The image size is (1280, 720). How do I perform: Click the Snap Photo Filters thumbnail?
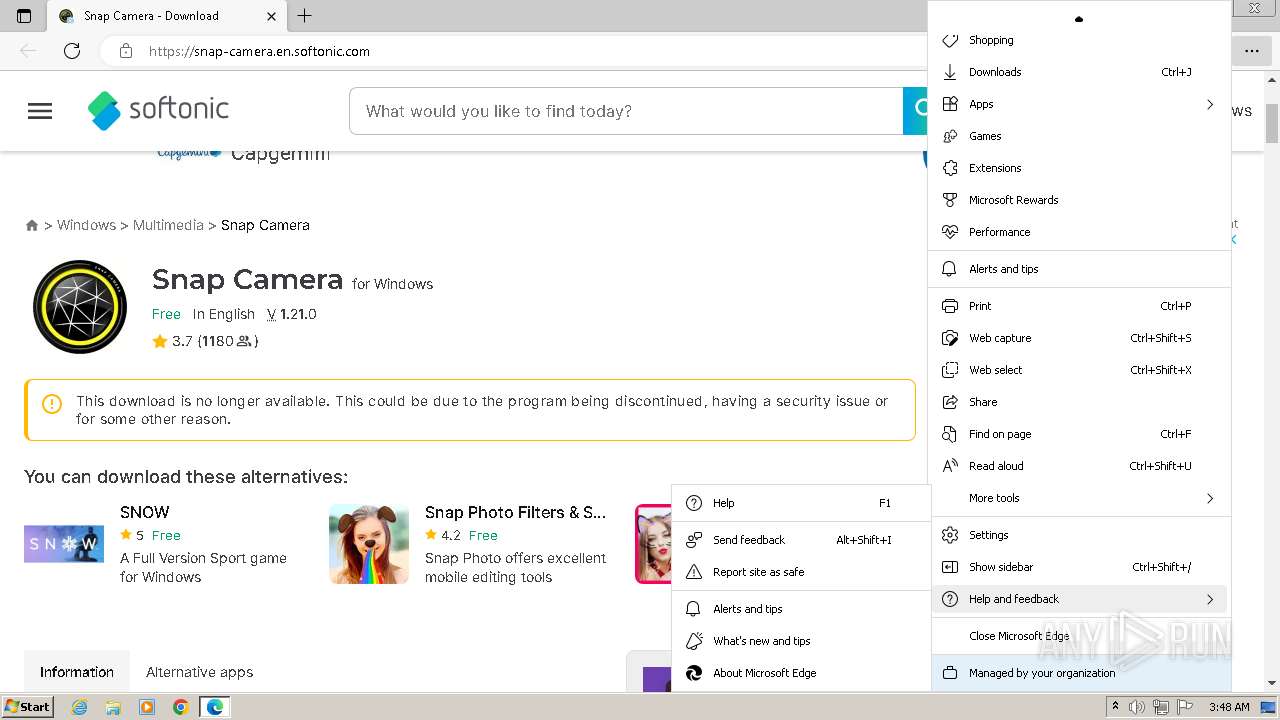click(369, 544)
